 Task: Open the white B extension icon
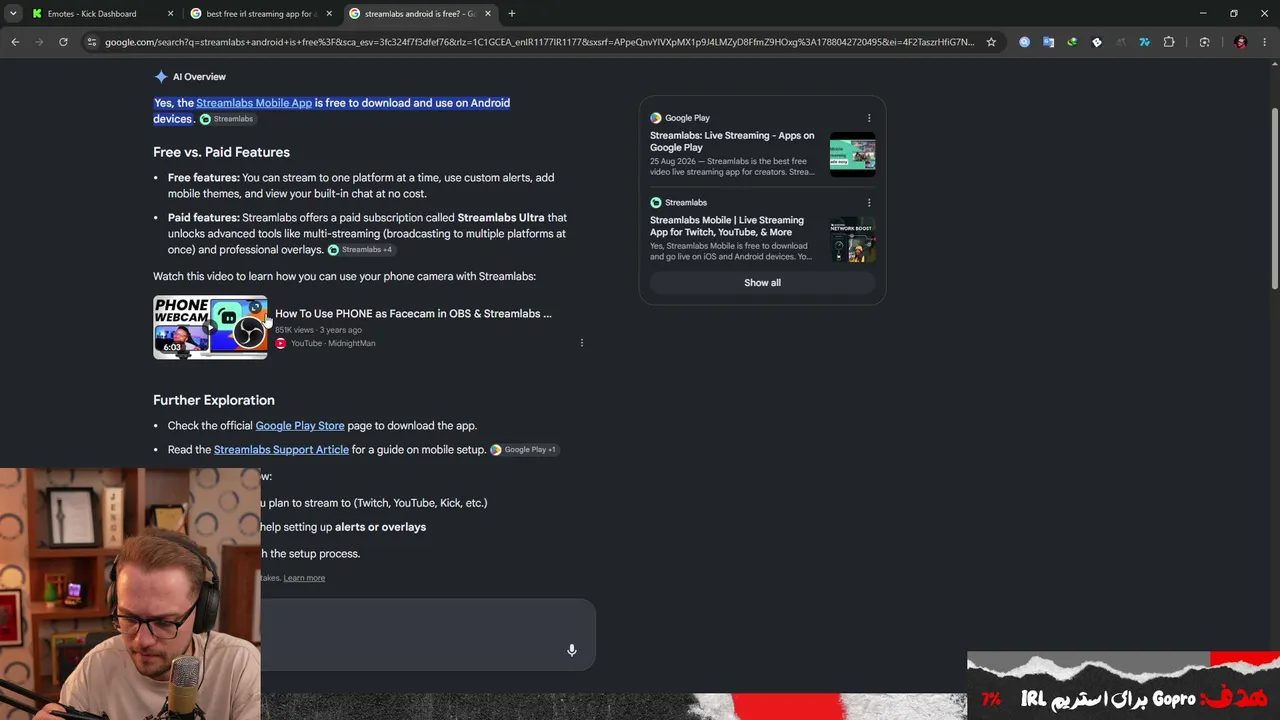(1097, 42)
